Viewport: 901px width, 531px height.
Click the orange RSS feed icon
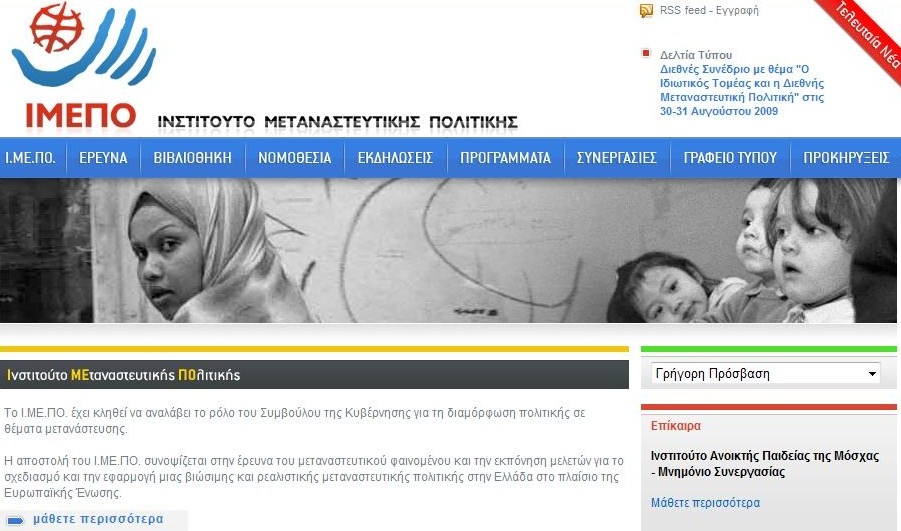click(x=646, y=11)
